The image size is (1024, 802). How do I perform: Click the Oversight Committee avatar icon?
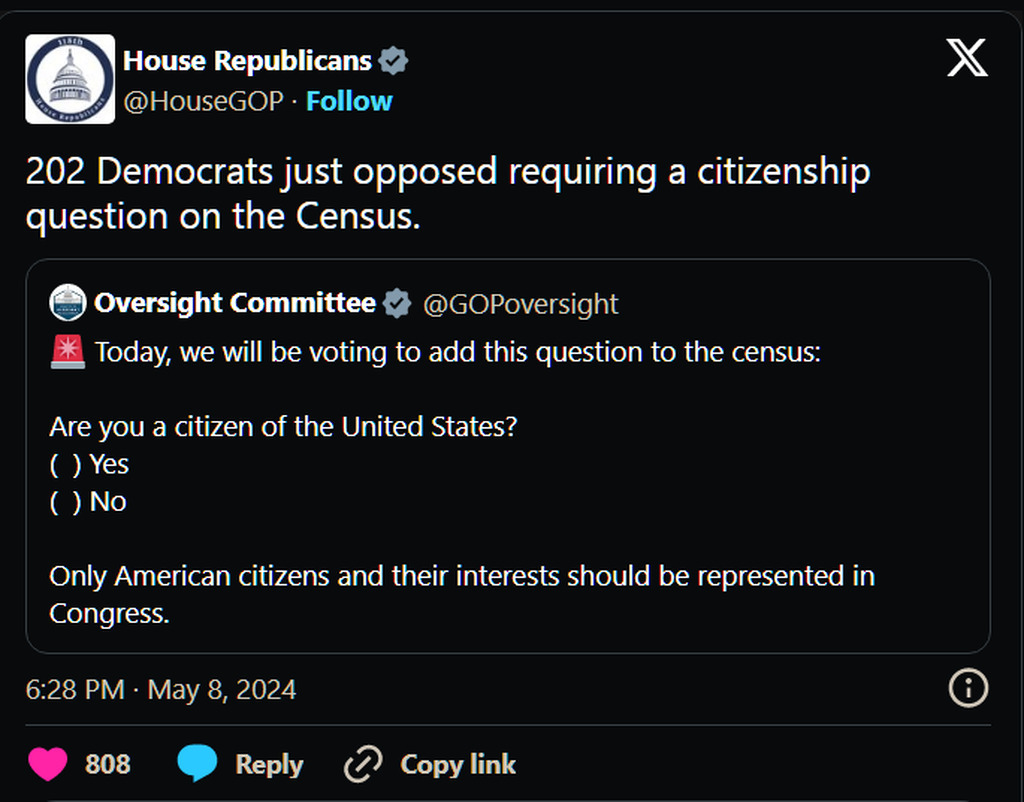[x=68, y=303]
